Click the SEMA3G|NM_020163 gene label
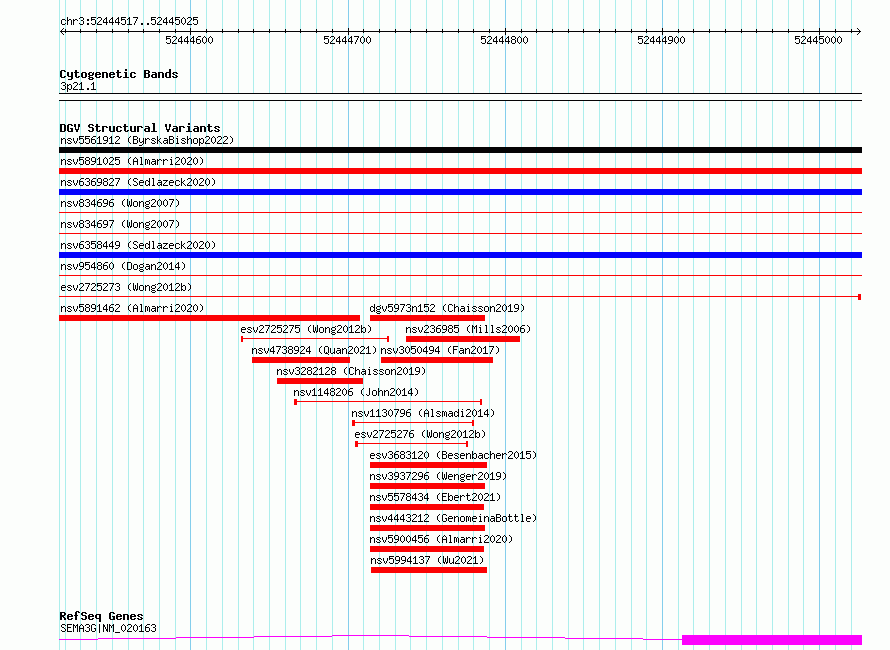 108,628
